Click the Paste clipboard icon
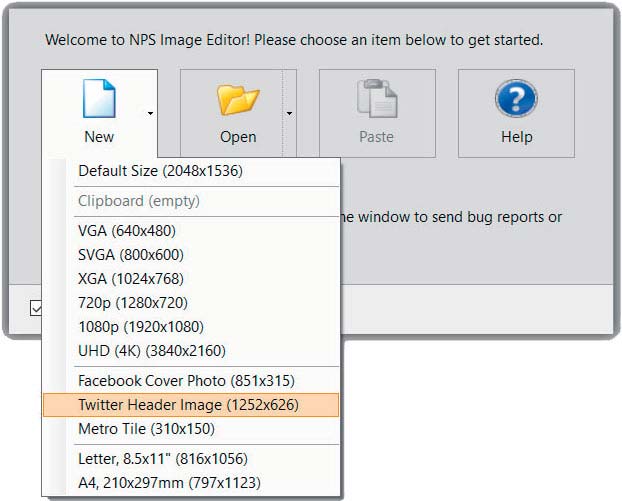This screenshot has width=622, height=501. [x=377, y=98]
